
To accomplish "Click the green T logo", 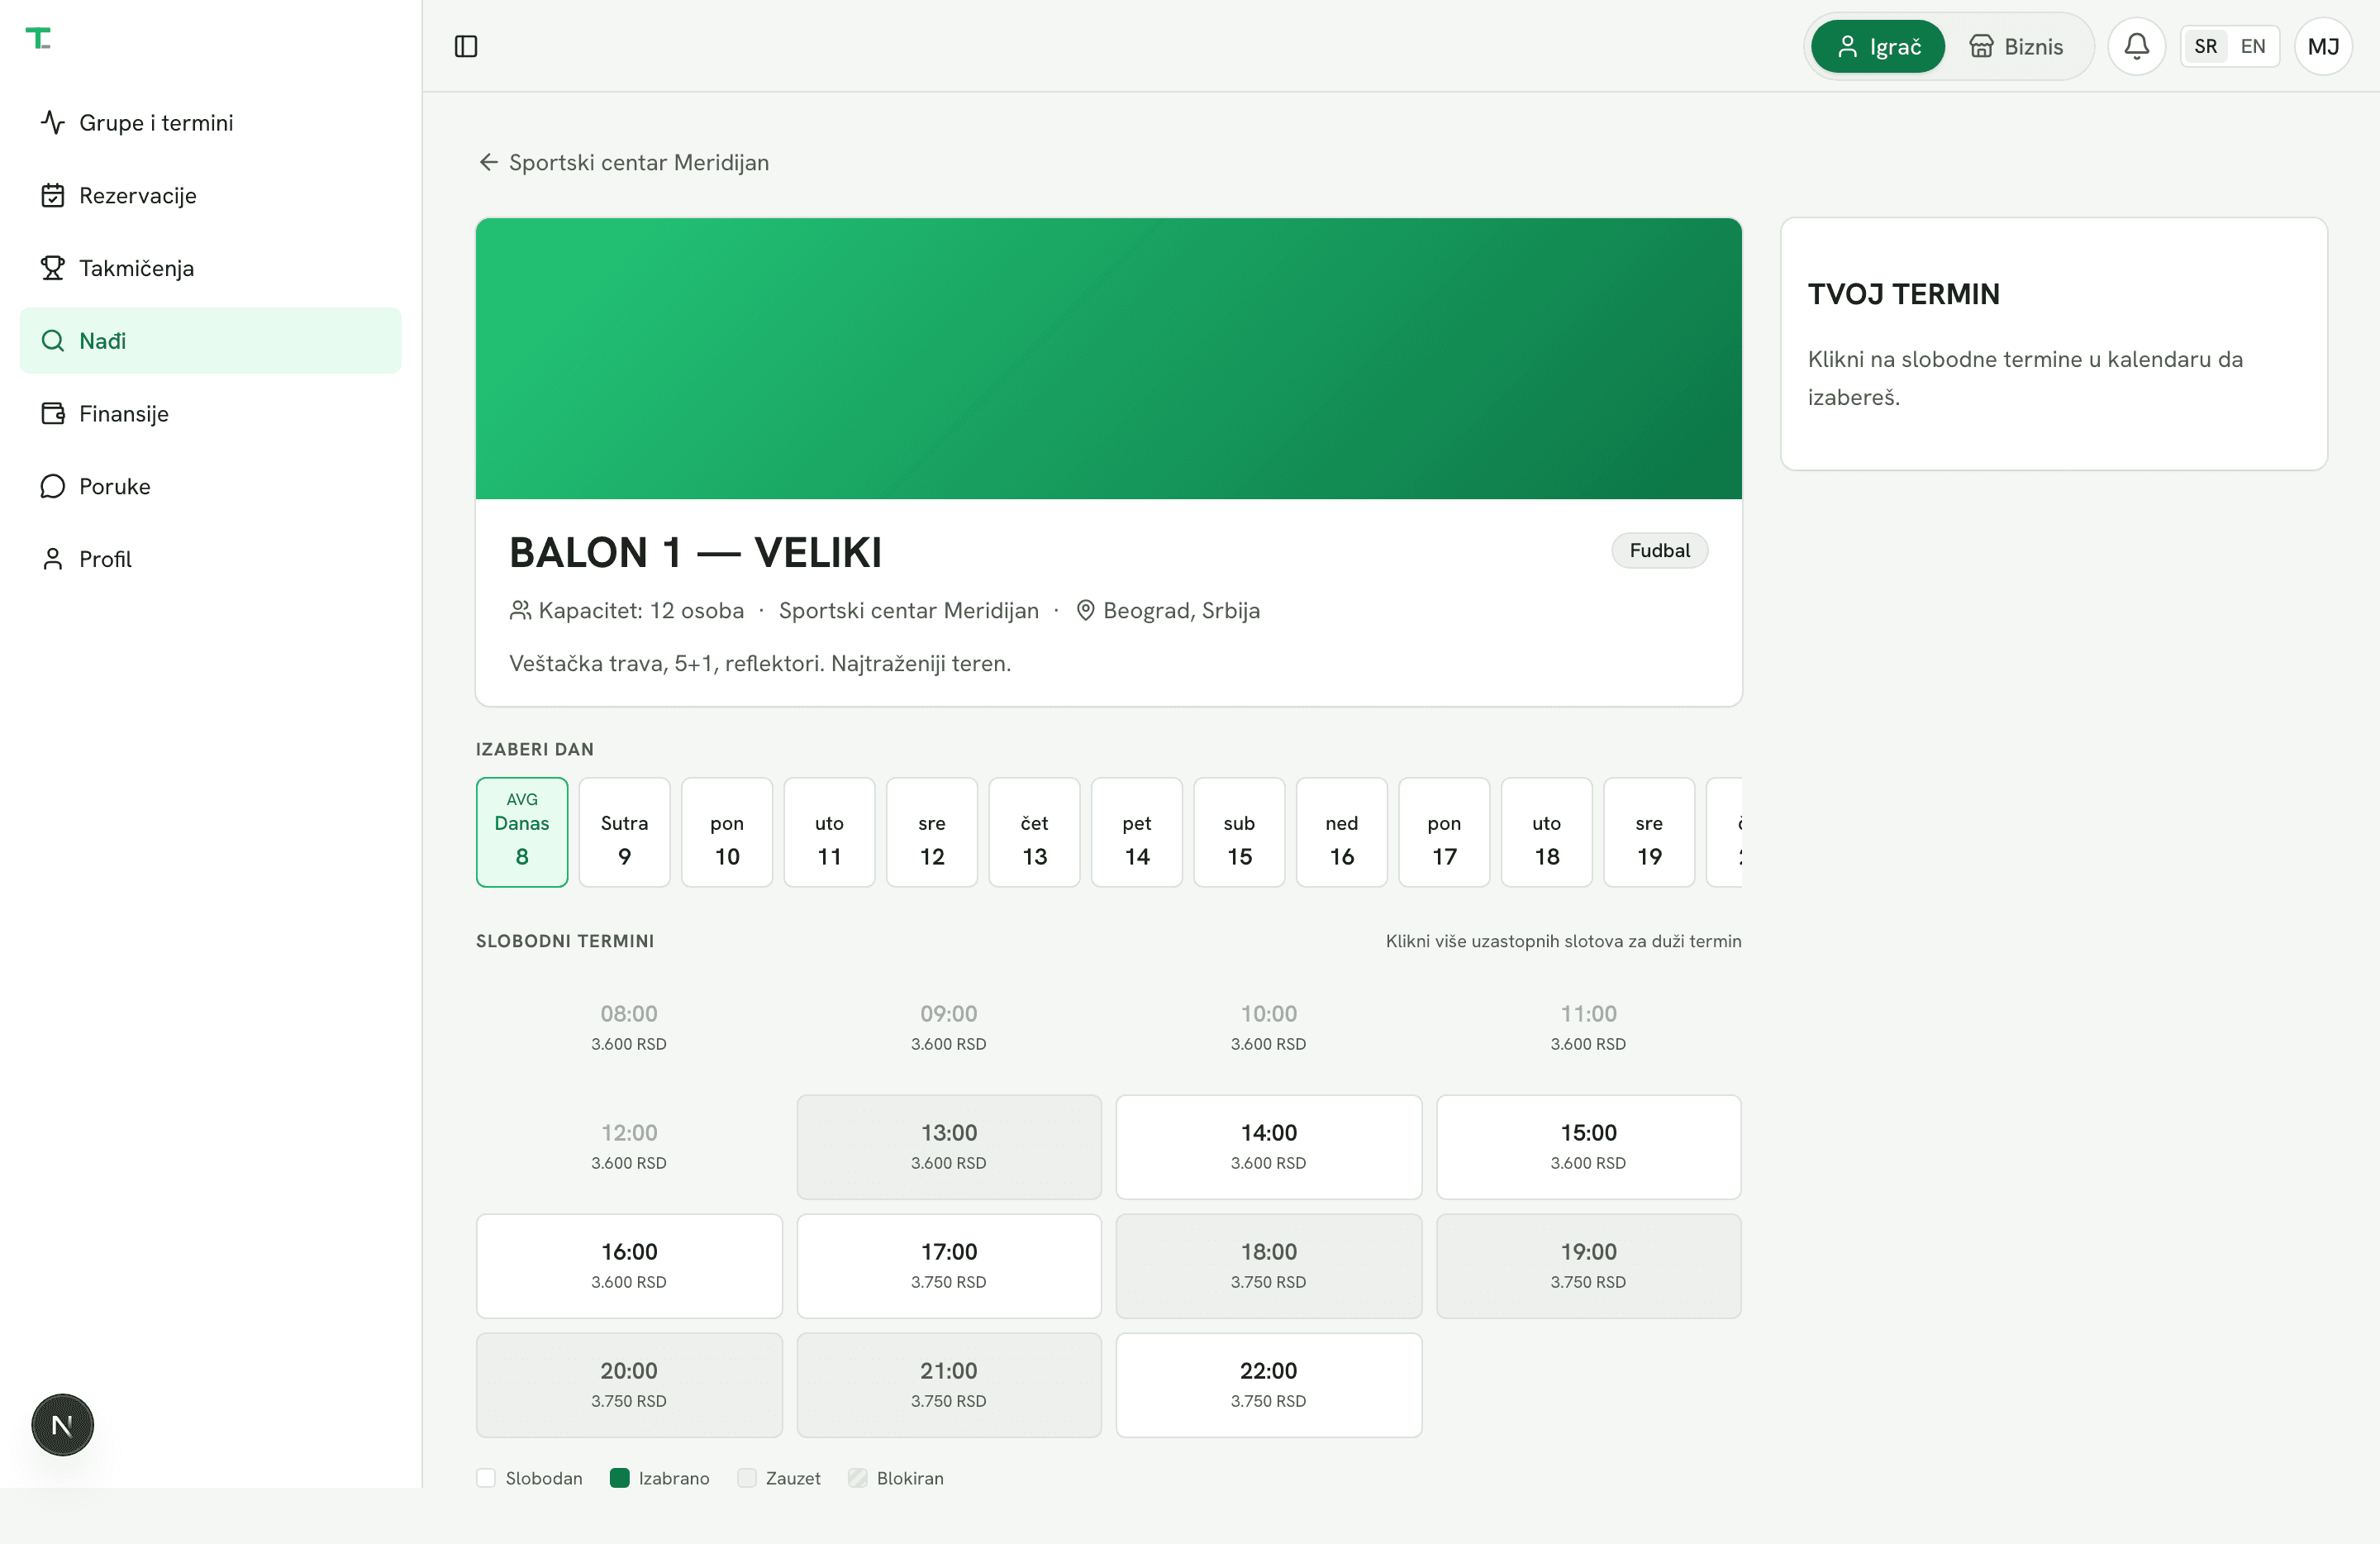I will [38, 38].
